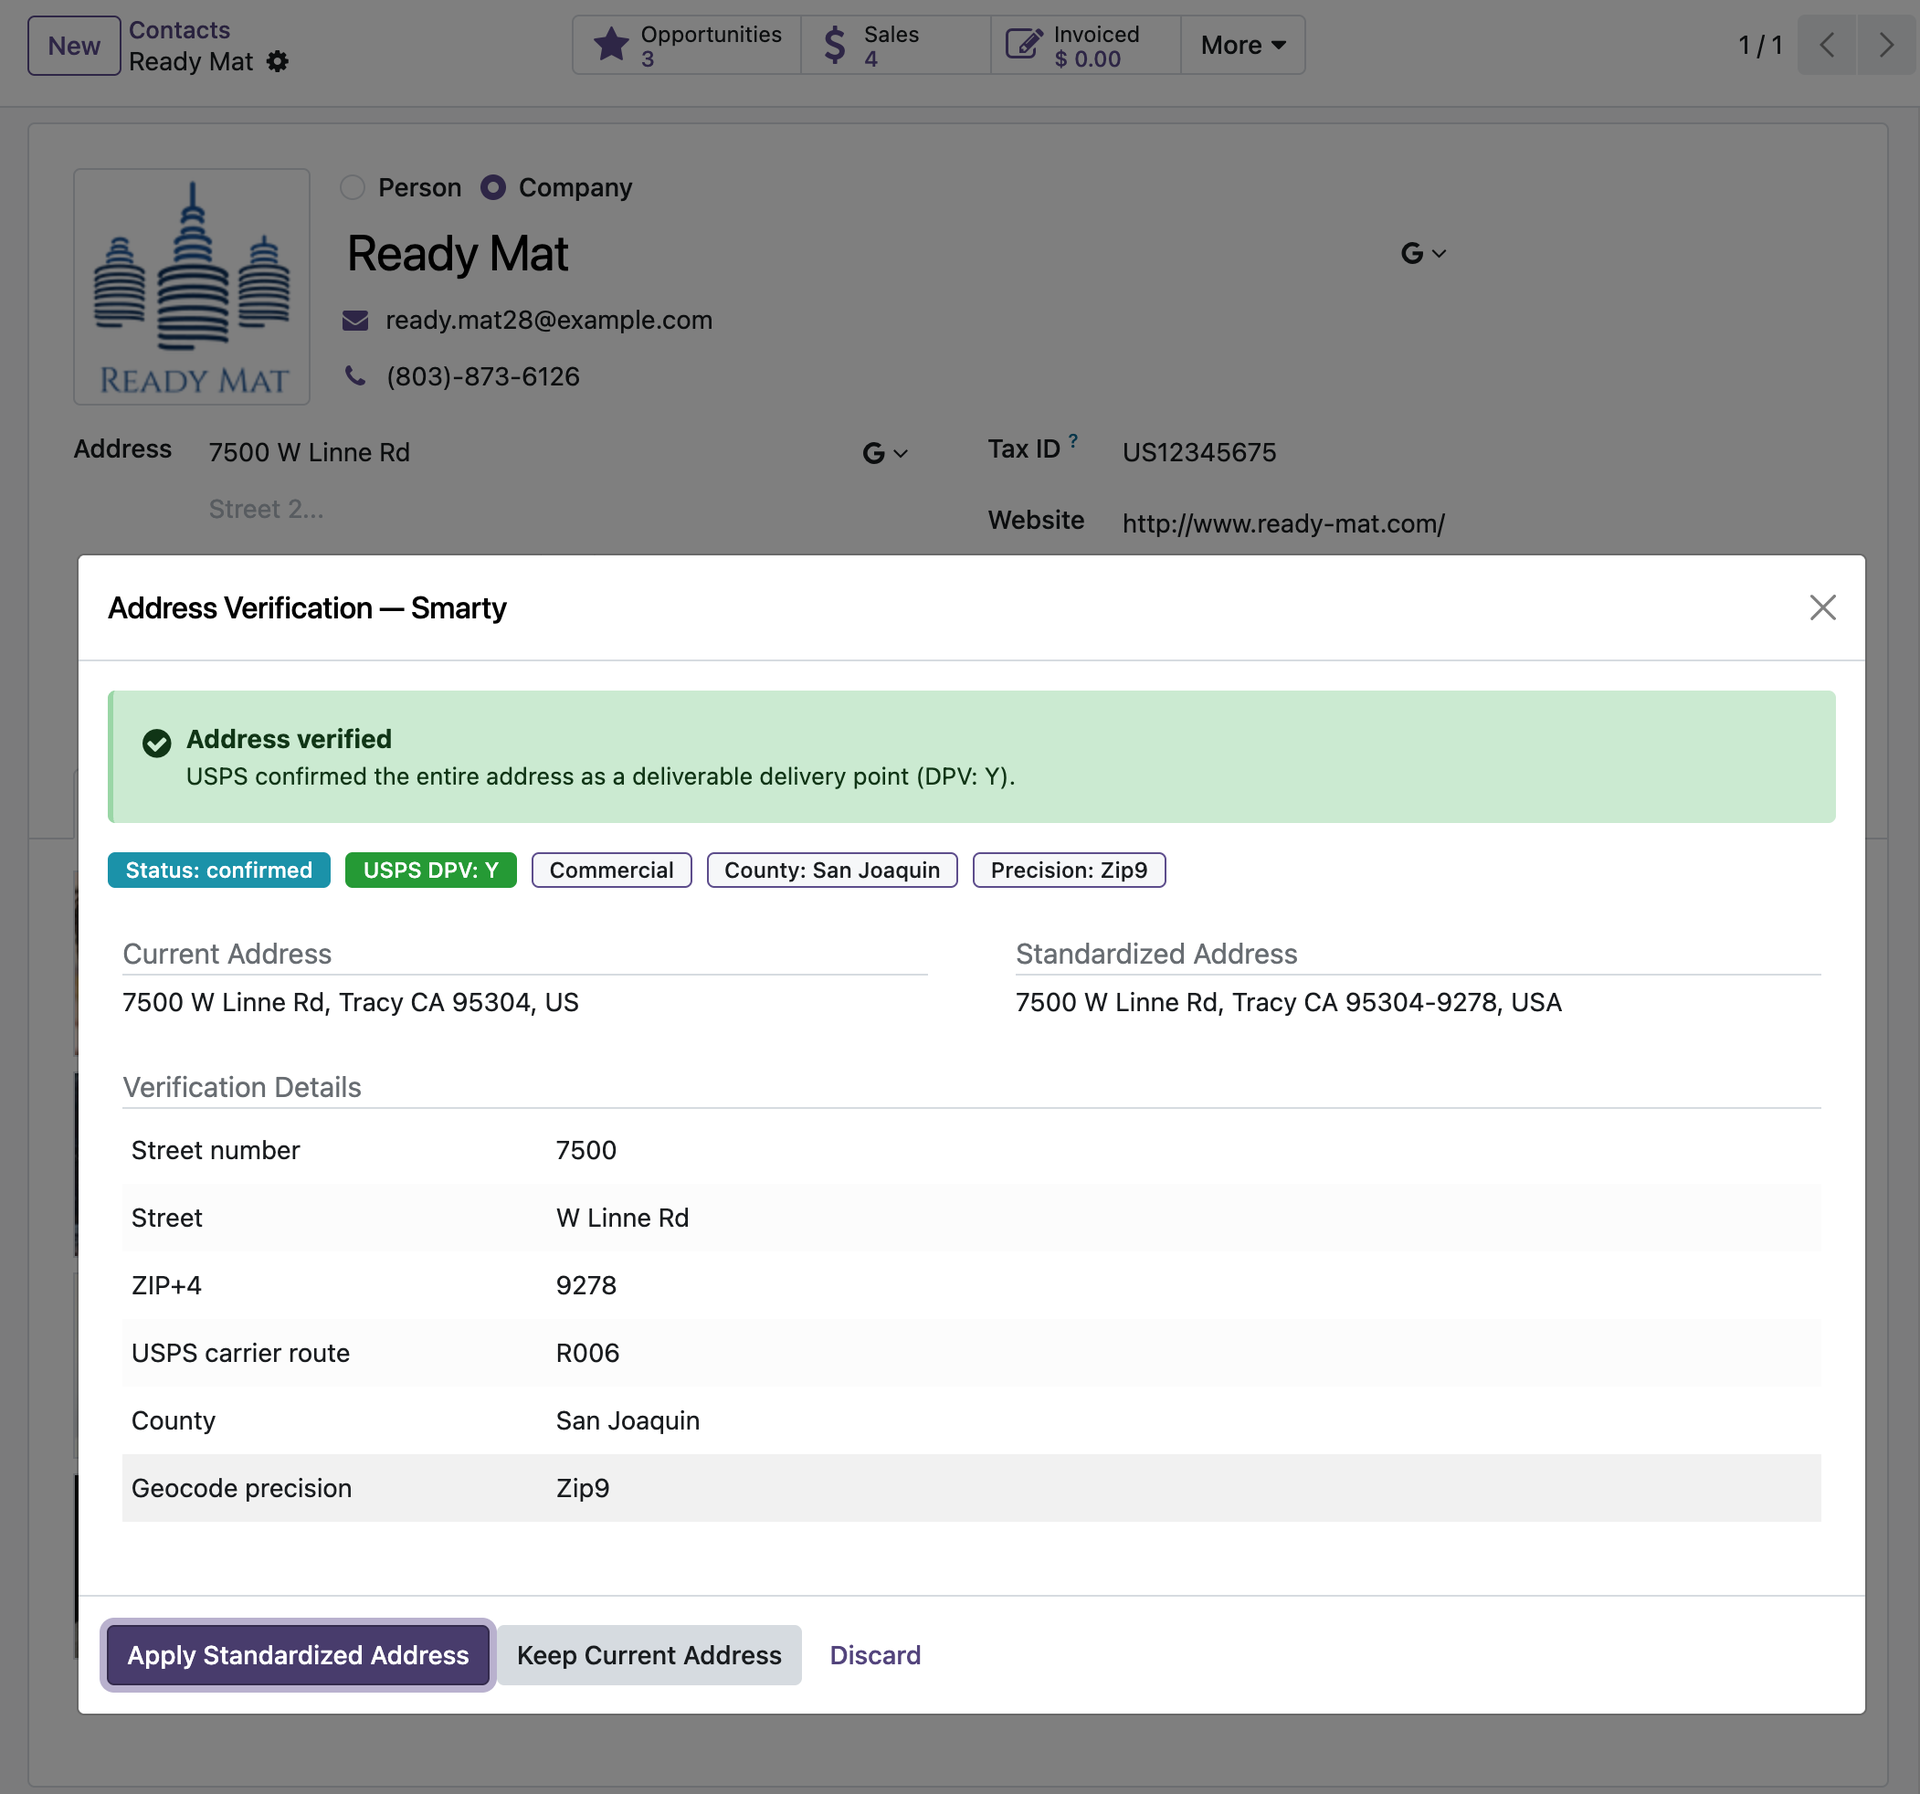Viewport: 1920px width, 1794px height.
Task: Click the New button
Action: tap(74, 46)
